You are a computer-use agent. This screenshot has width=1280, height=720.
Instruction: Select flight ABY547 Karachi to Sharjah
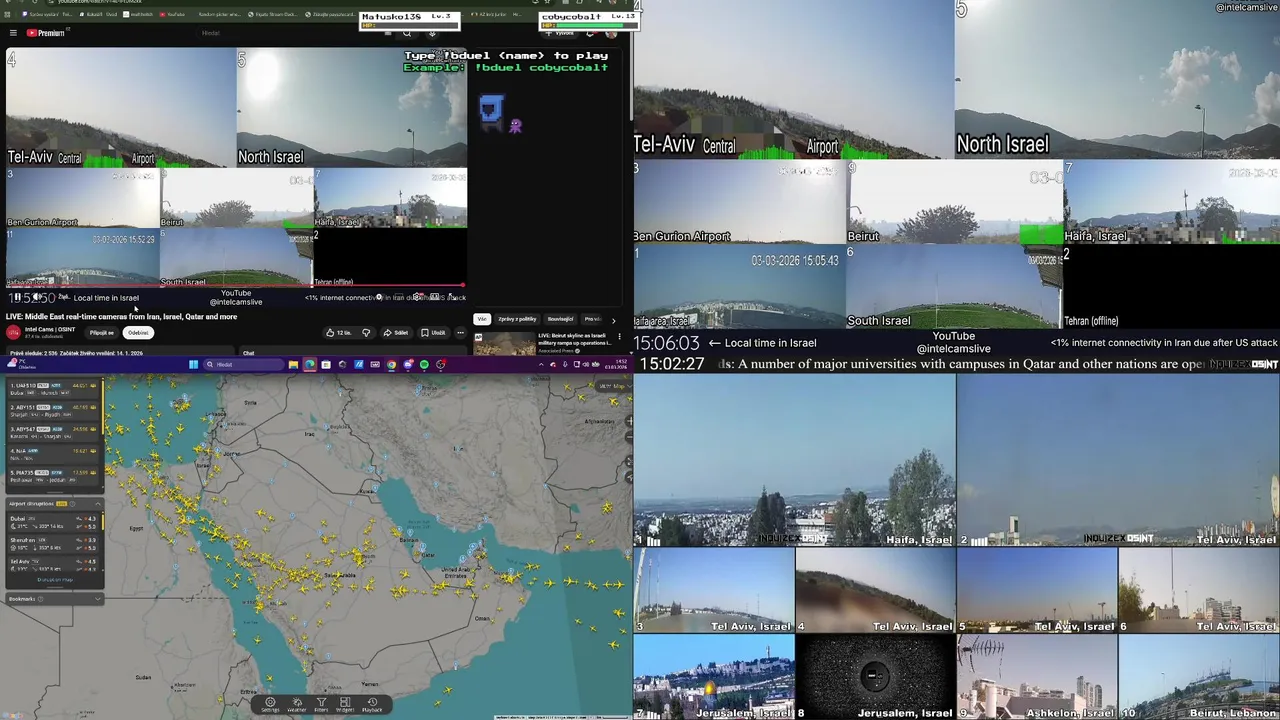53,432
